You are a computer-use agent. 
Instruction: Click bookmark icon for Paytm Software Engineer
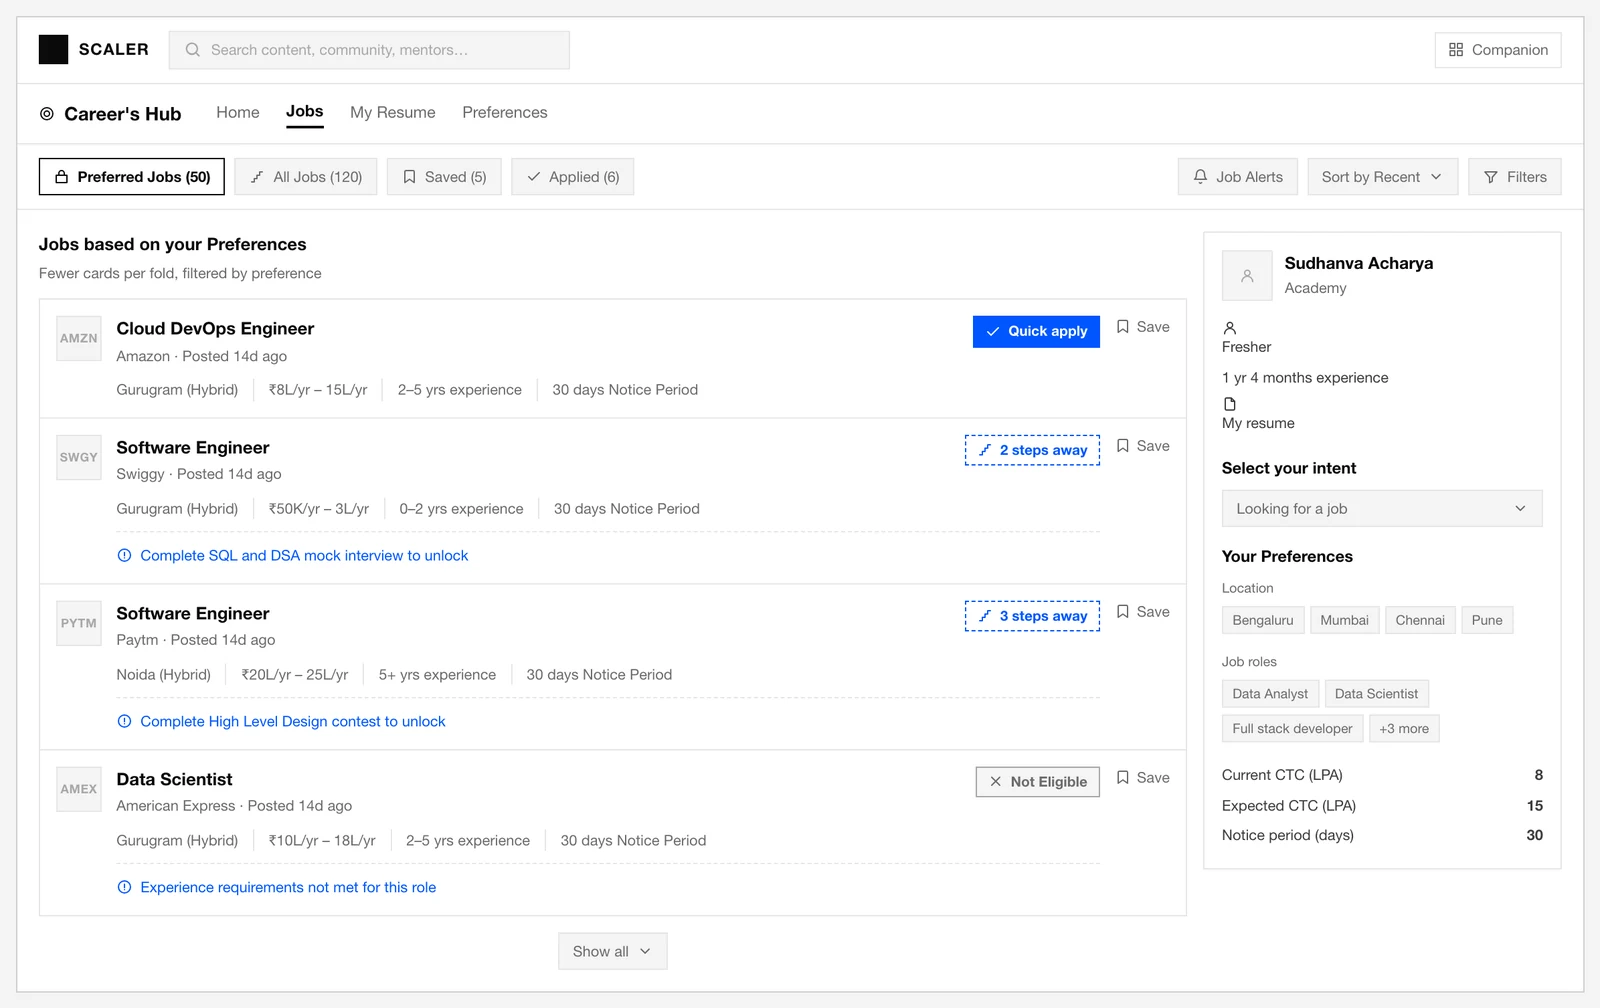(x=1123, y=612)
